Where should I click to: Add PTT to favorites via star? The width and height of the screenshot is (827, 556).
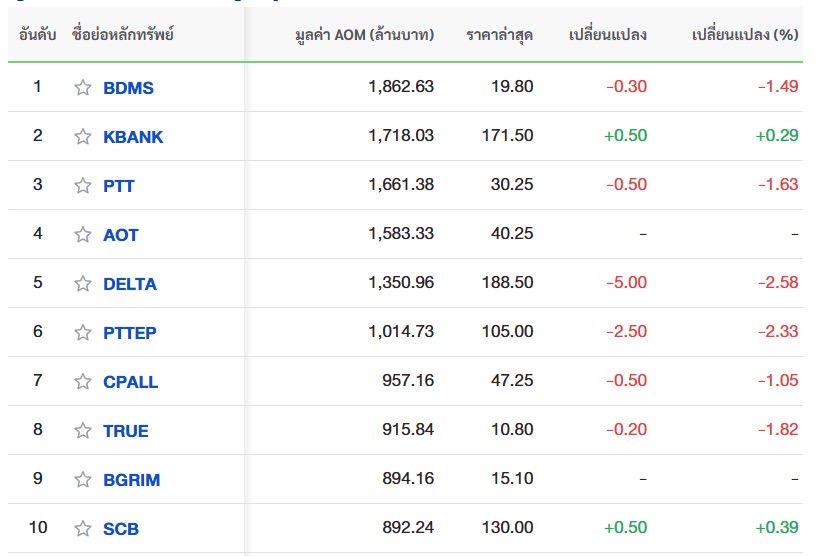pyautogui.click(x=83, y=185)
